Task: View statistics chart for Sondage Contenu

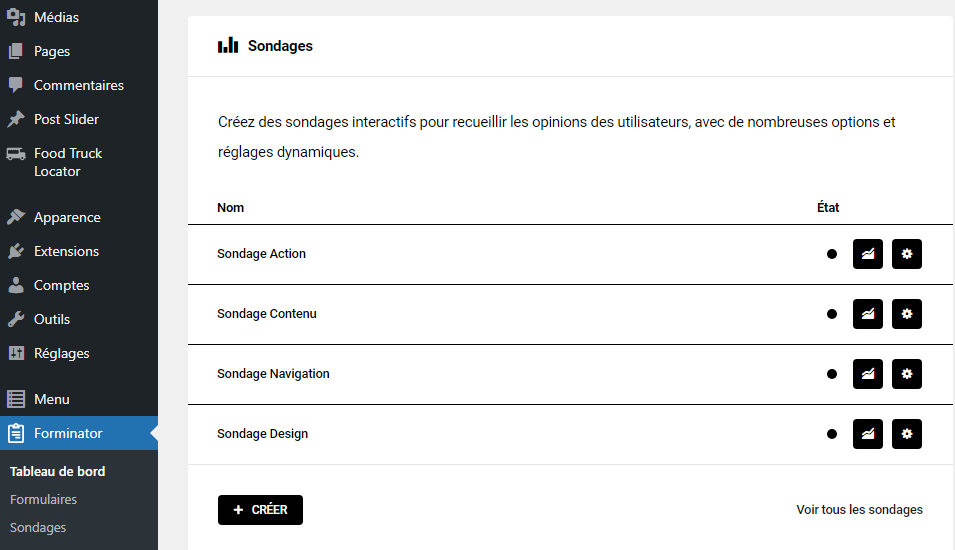Action: pos(867,314)
